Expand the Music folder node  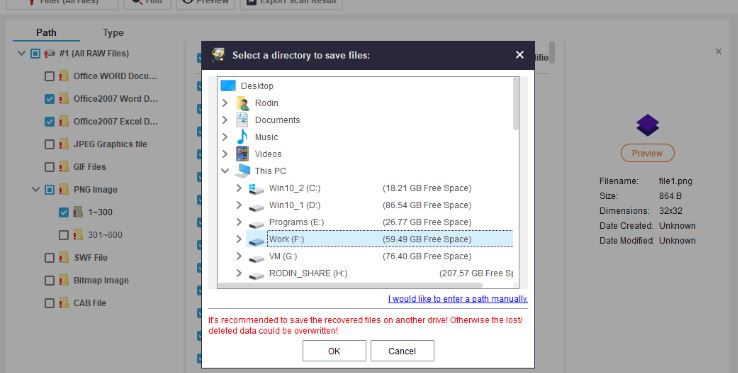click(225, 137)
